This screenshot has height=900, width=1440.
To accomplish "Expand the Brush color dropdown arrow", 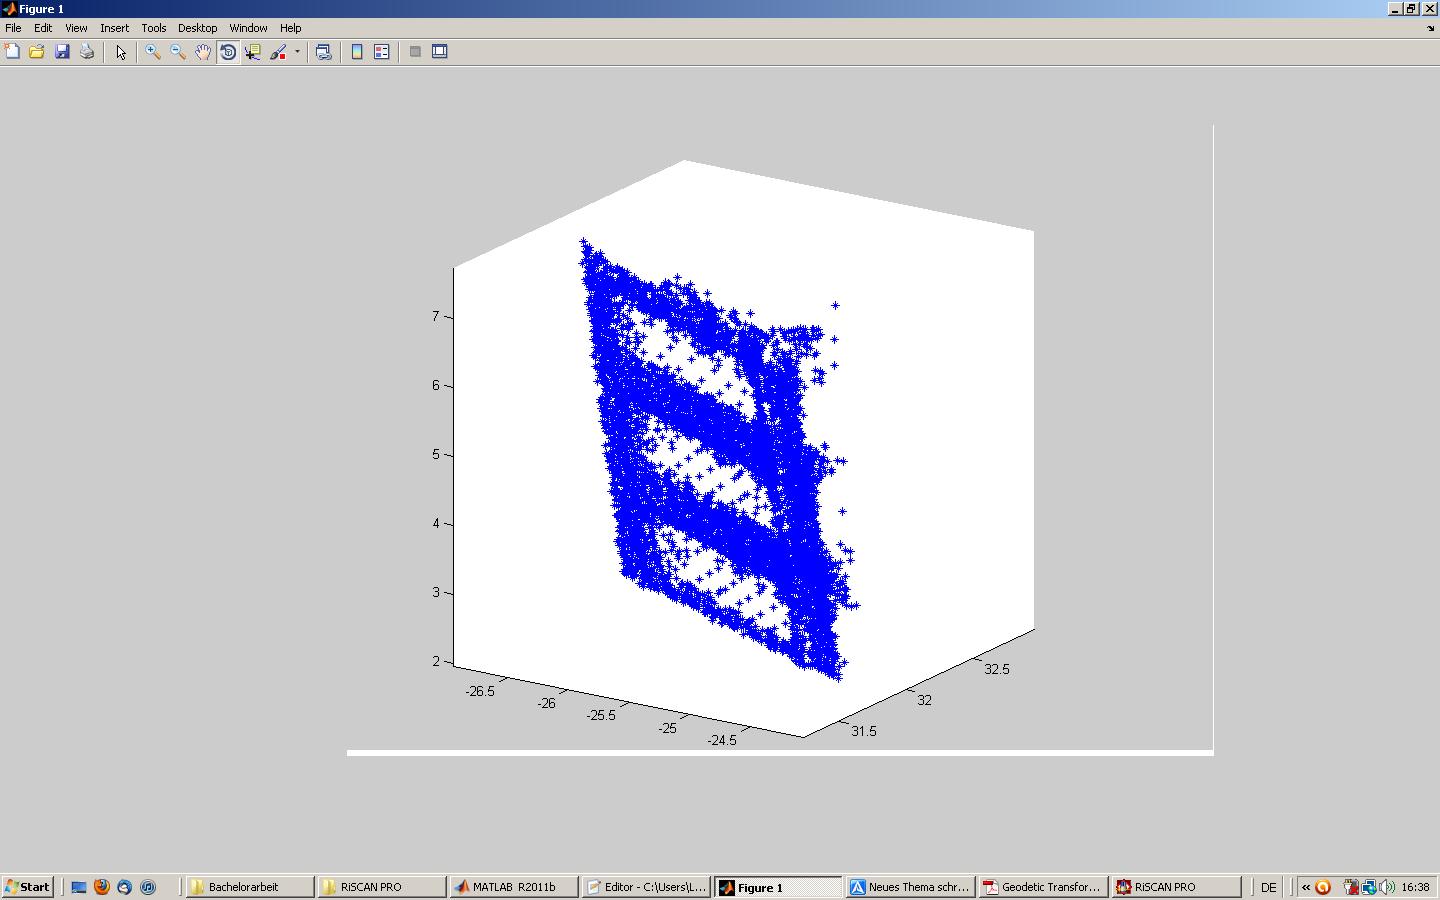I will 297,52.
